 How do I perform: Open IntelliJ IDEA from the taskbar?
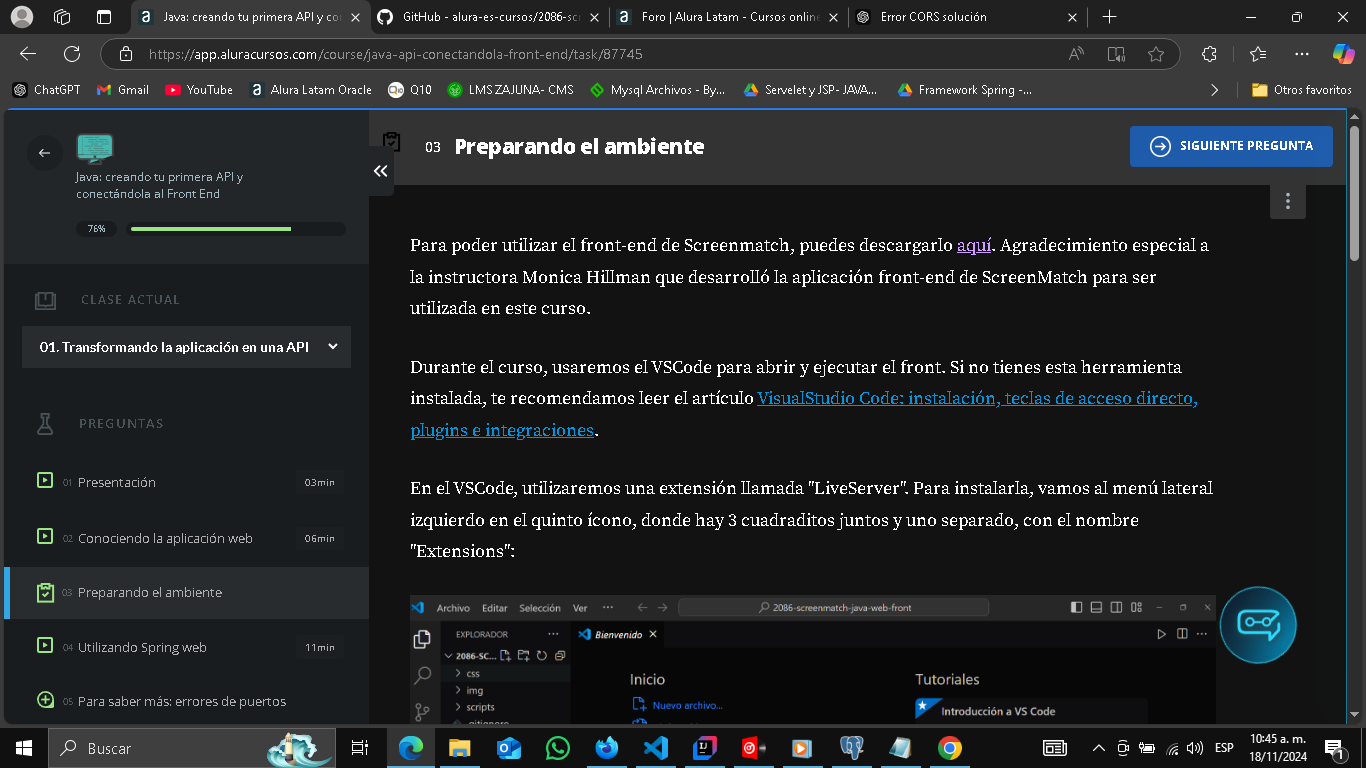tap(705, 748)
